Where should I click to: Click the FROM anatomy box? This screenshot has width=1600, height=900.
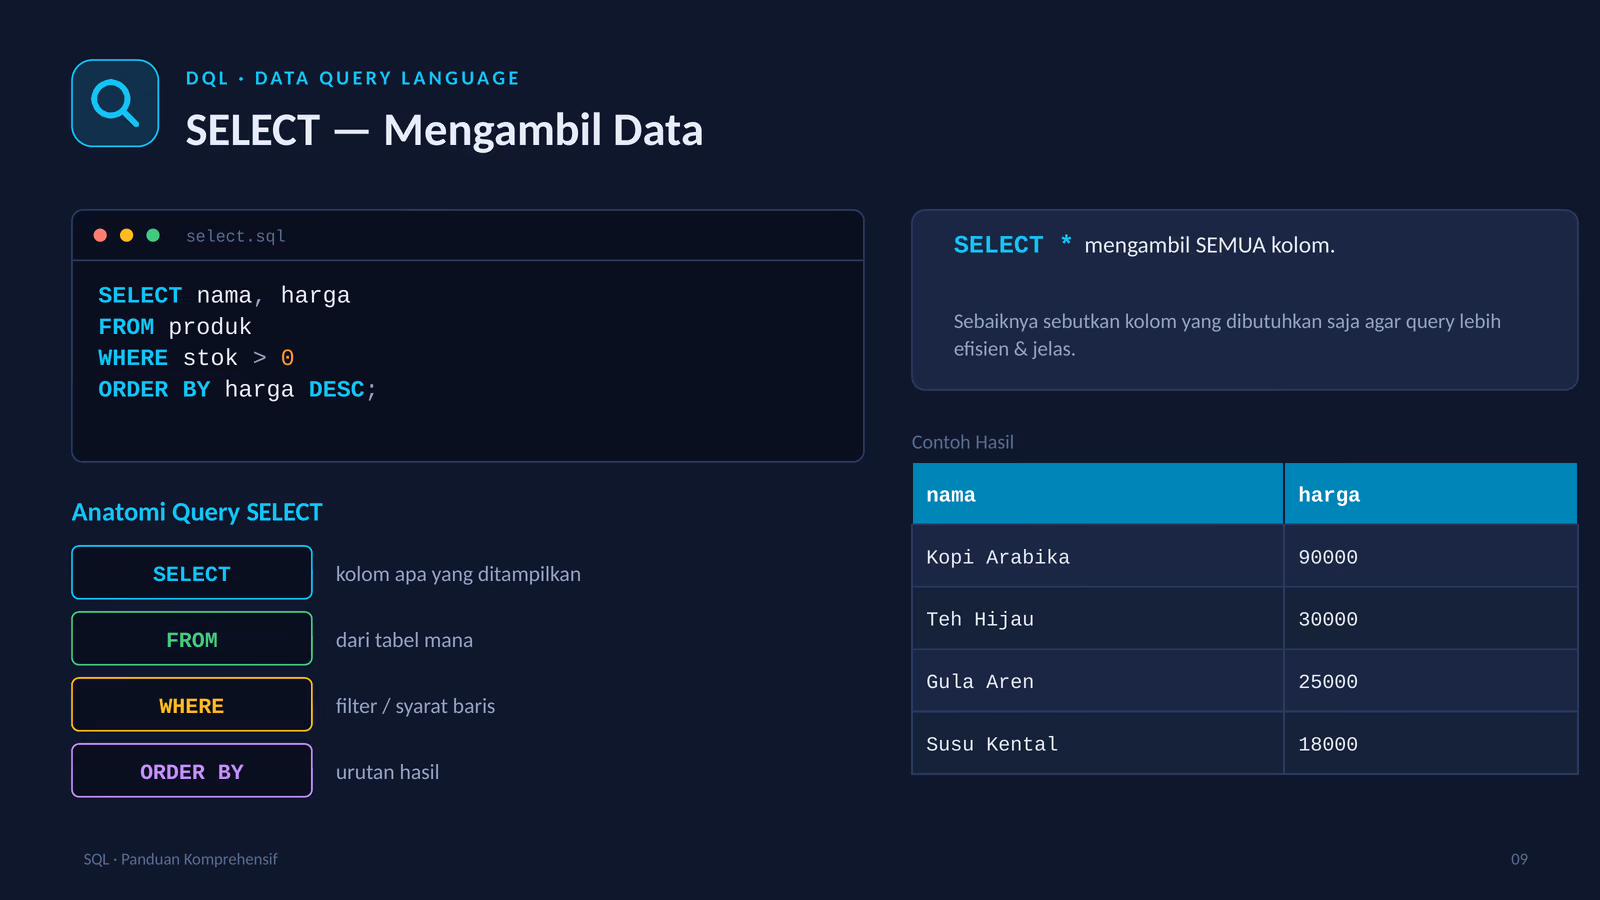pyautogui.click(x=192, y=639)
